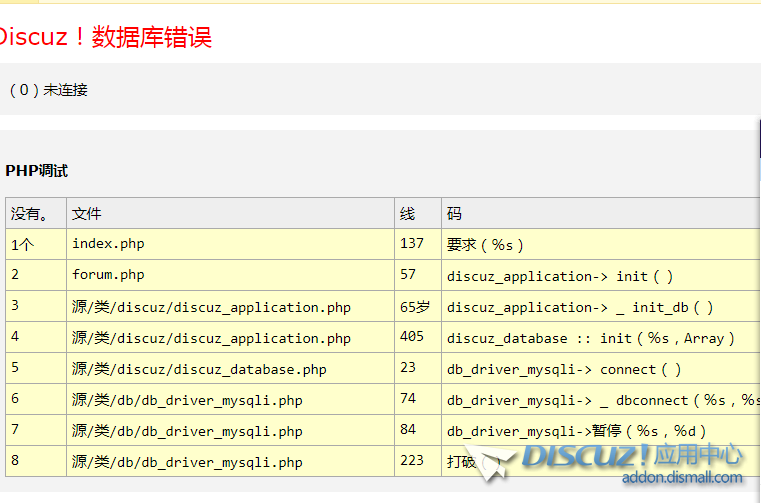Click line number 223 in row 8
The width and height of the screenshot is (761, 503).
point(412,462)
